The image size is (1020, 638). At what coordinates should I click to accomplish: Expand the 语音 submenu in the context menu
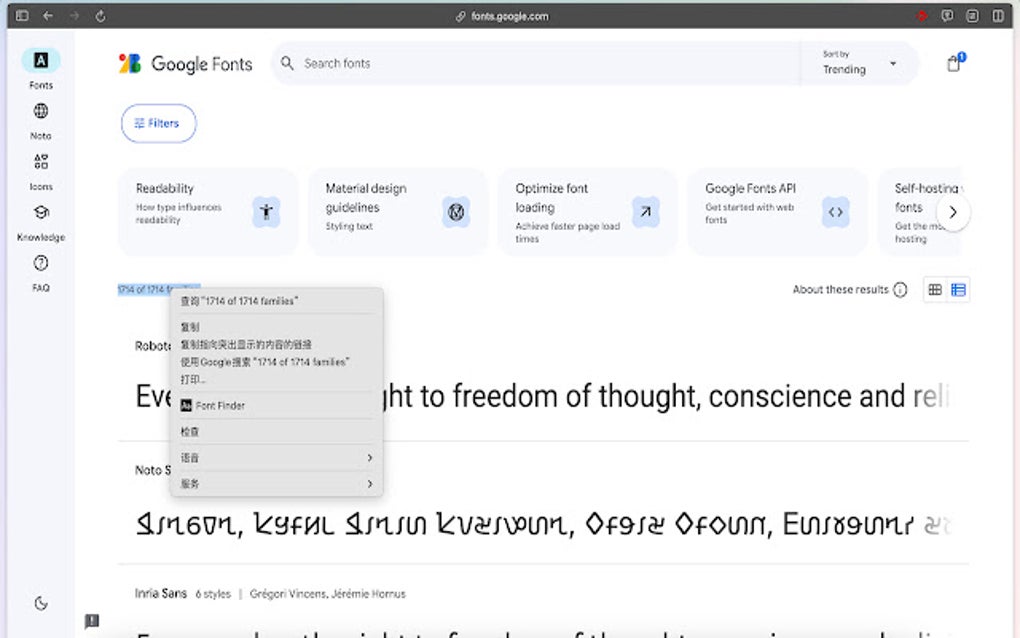275,457
